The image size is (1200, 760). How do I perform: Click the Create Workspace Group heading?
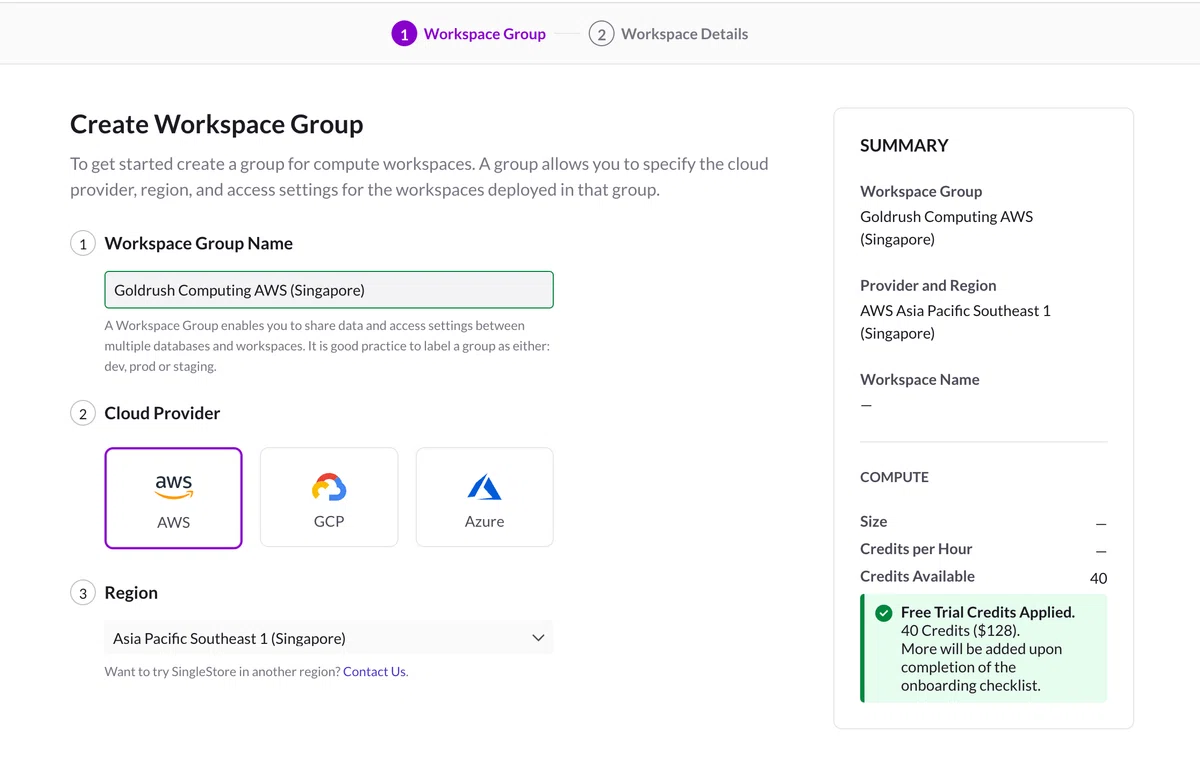coord(217,125)
